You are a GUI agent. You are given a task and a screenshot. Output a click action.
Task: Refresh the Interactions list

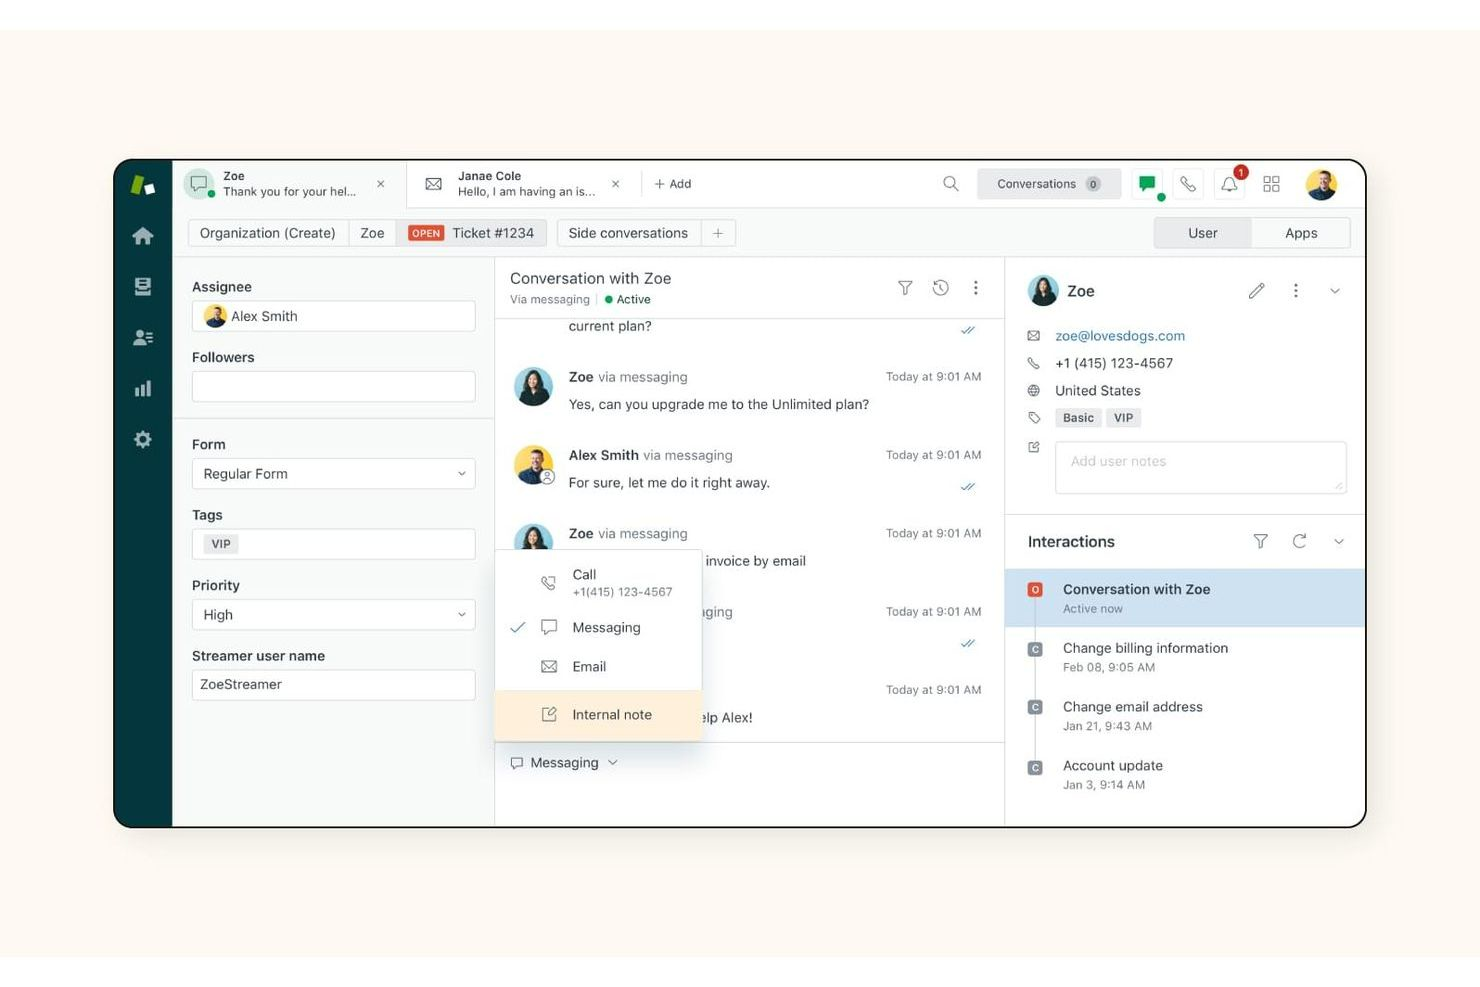[1299, 541]
